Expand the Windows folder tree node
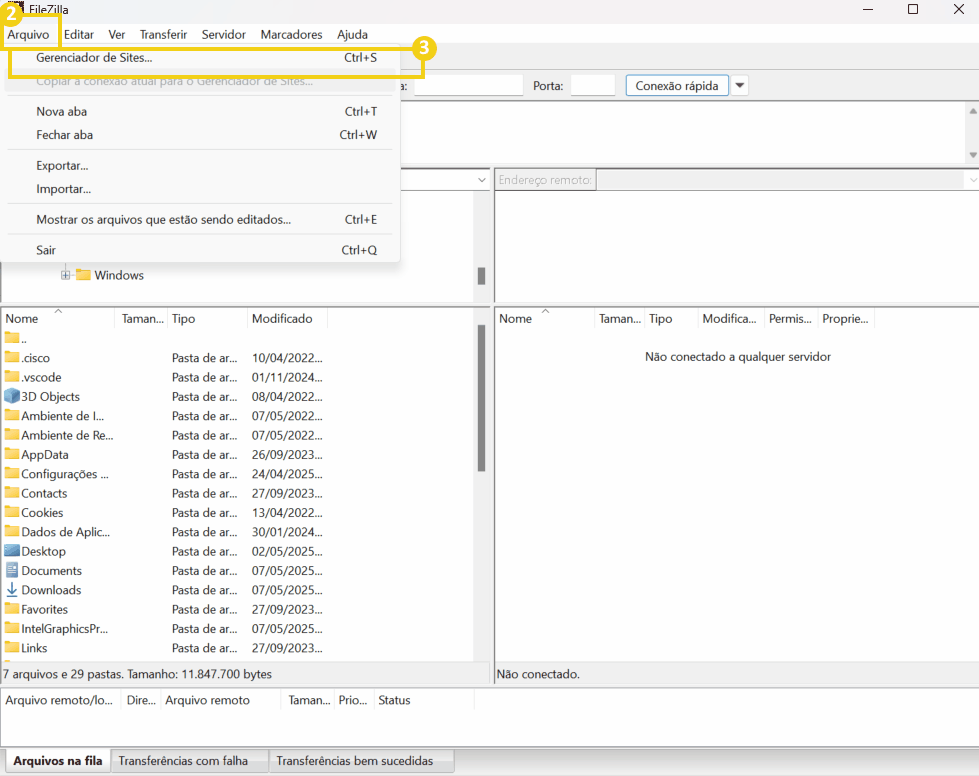Viewport: 979px width, 776px height. click(66, 275)
